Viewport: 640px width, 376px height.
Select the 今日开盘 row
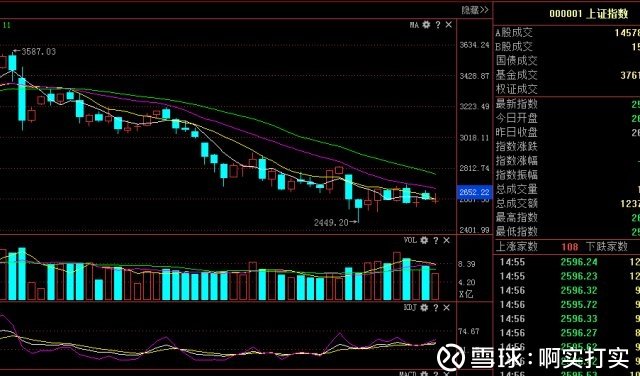pyautogui.click(x=567, y=118)
